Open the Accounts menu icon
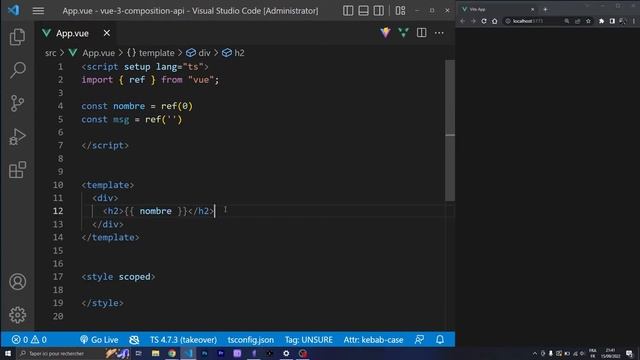The width and height of the screenshot is (640, 360). pos(17,282)
